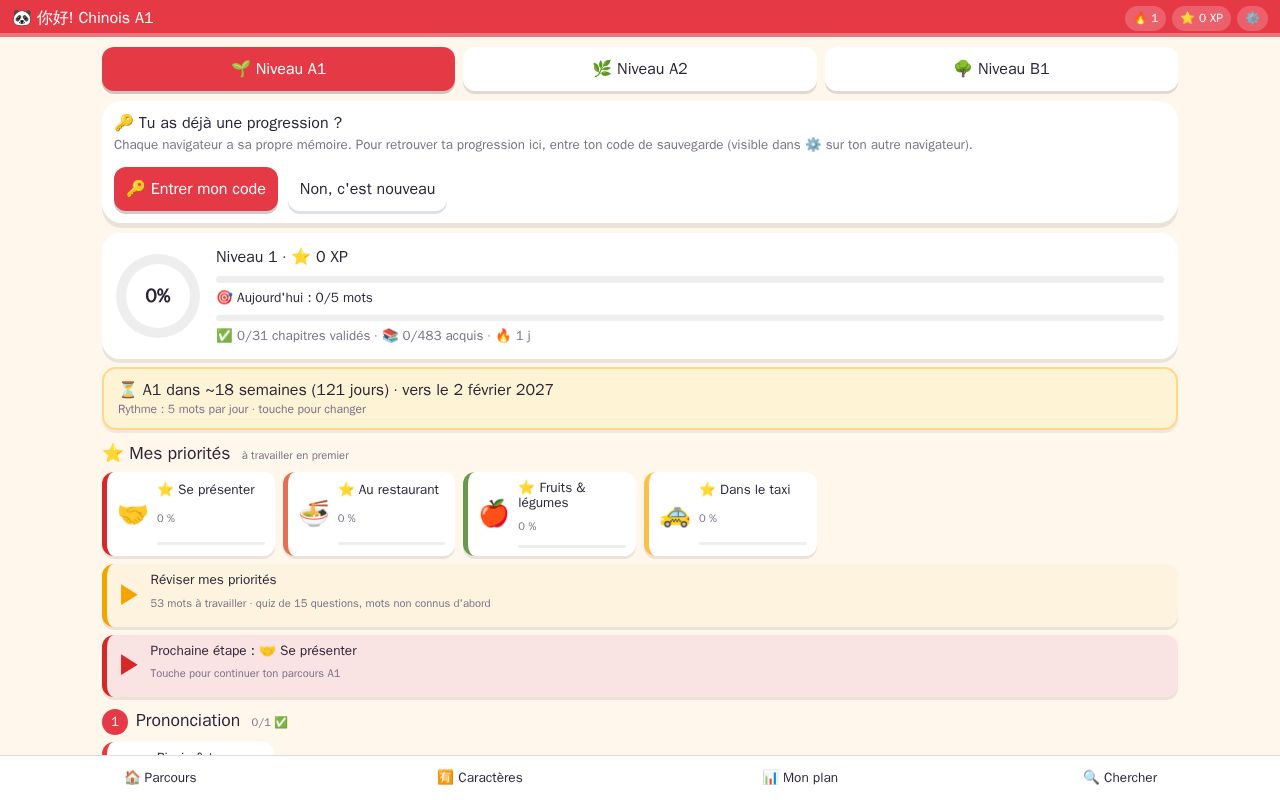This screenshot has width=1280, height=800.
Task: Click the Mes priorités heading
Action: pos(166,454)
